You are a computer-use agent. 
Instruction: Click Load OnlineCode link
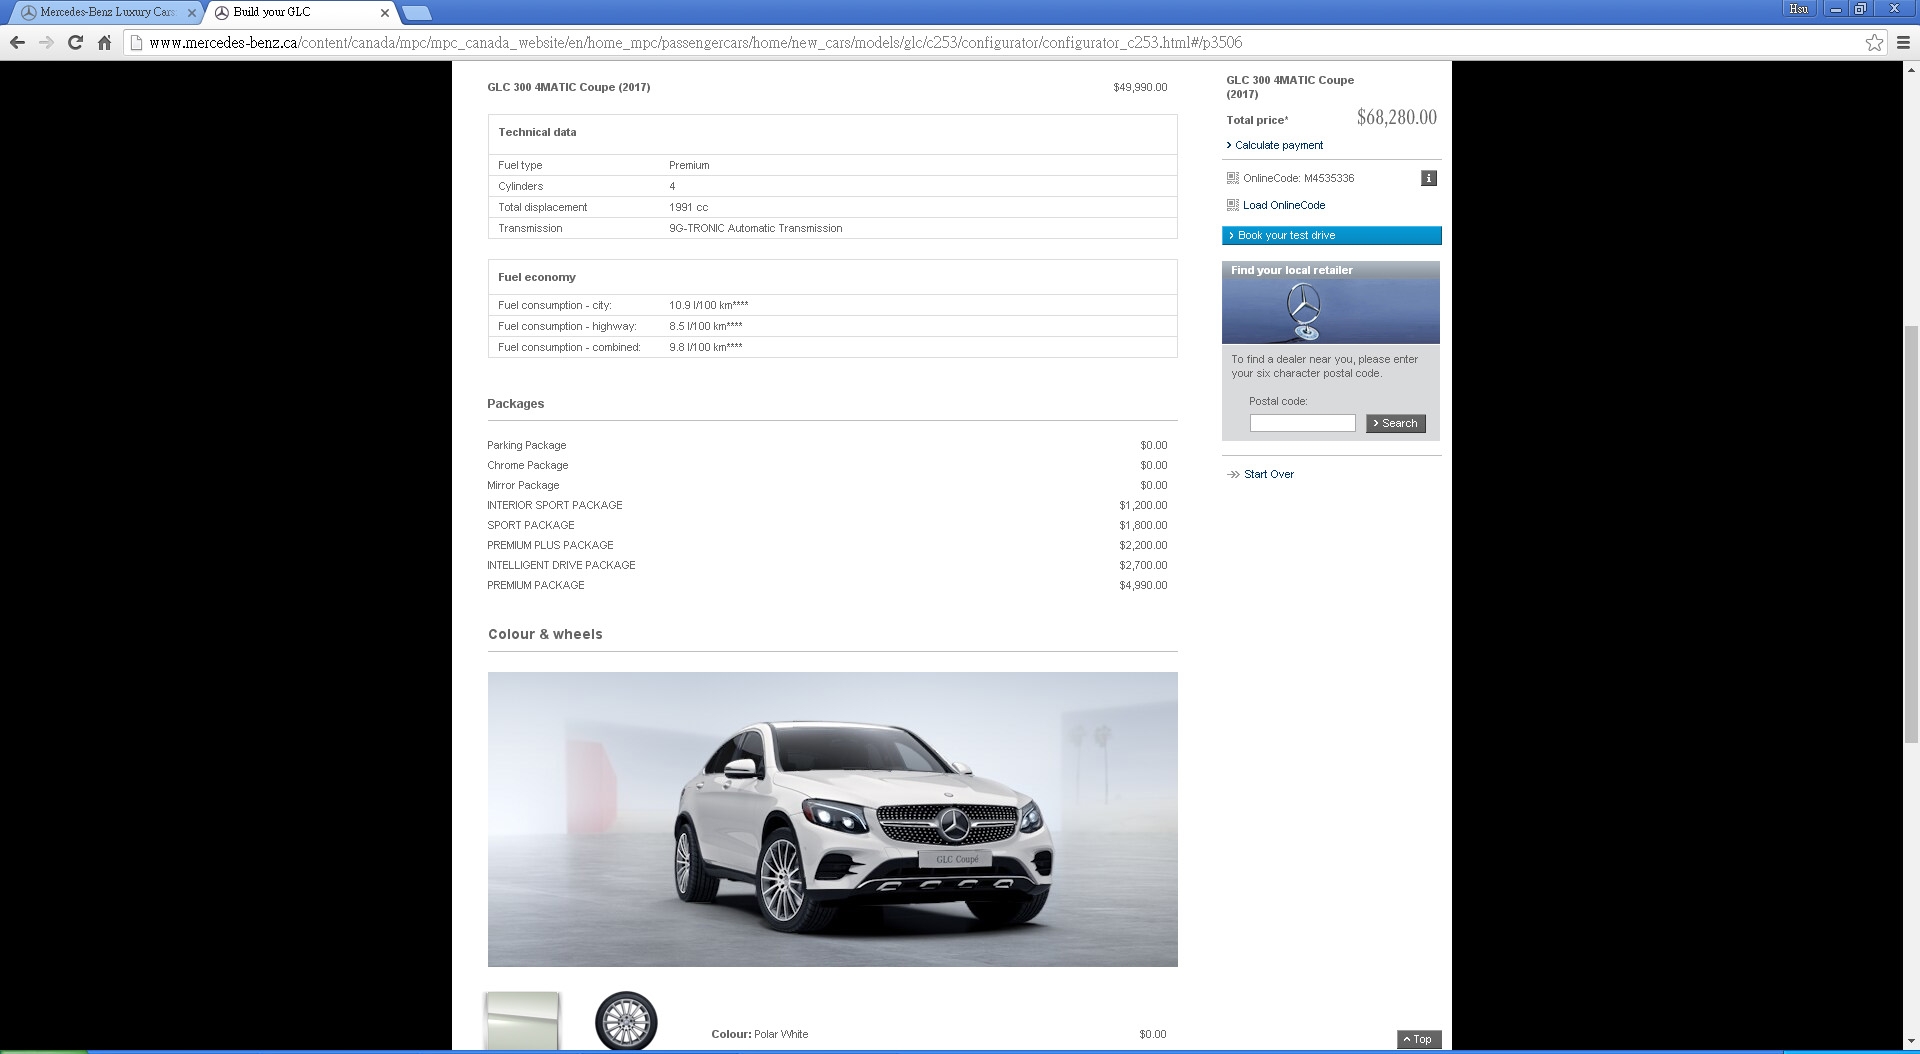pos(1284,205)
